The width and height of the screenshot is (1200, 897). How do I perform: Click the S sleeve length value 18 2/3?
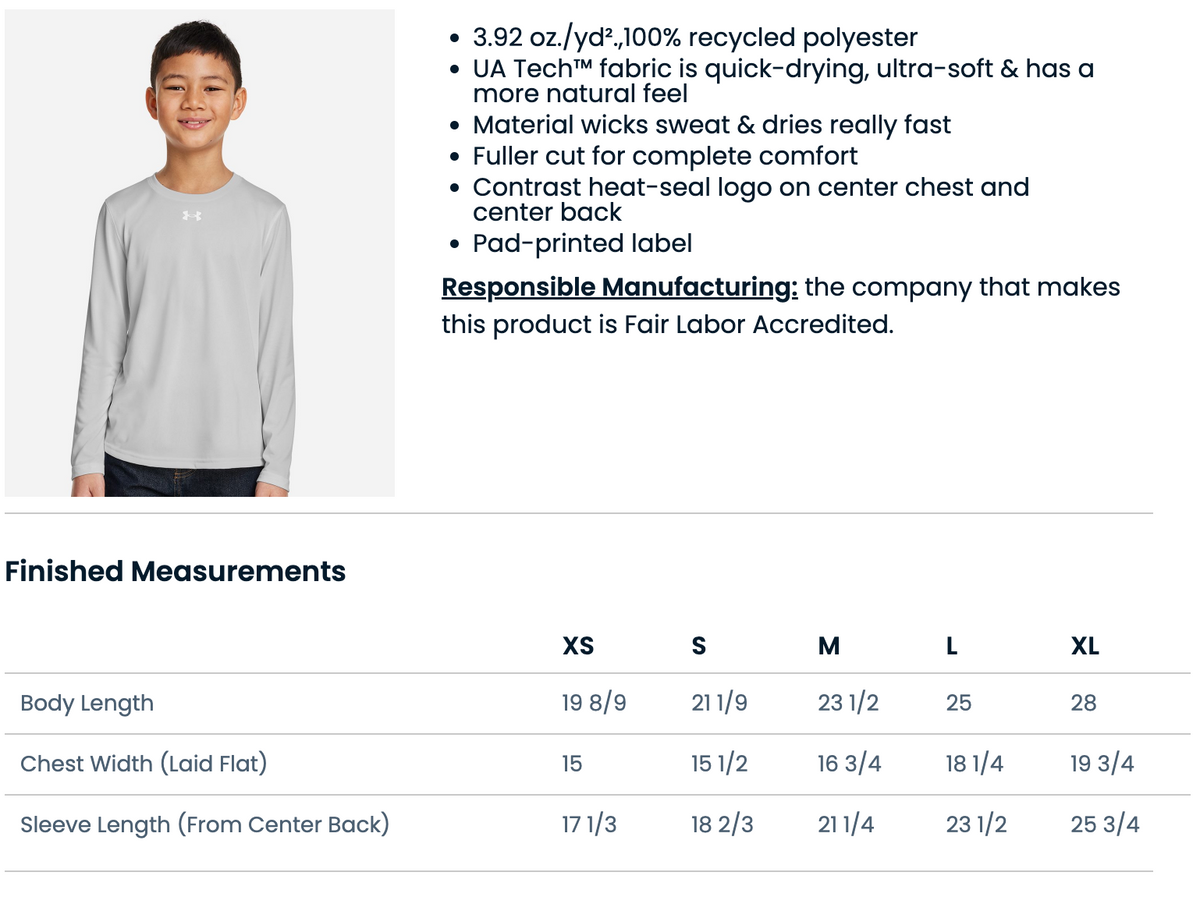coord(722,825)
